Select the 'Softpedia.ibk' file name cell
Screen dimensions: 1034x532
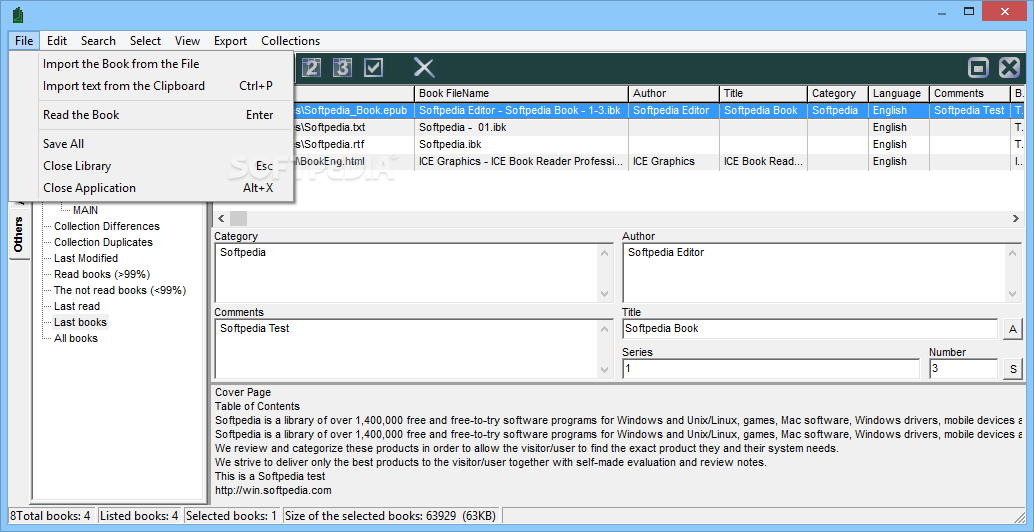pos(521,144)
